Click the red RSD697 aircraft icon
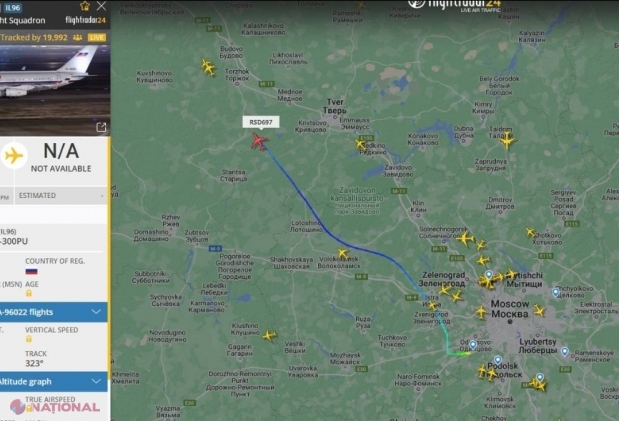Screen dimensions: 619x421 coord(259,141)
